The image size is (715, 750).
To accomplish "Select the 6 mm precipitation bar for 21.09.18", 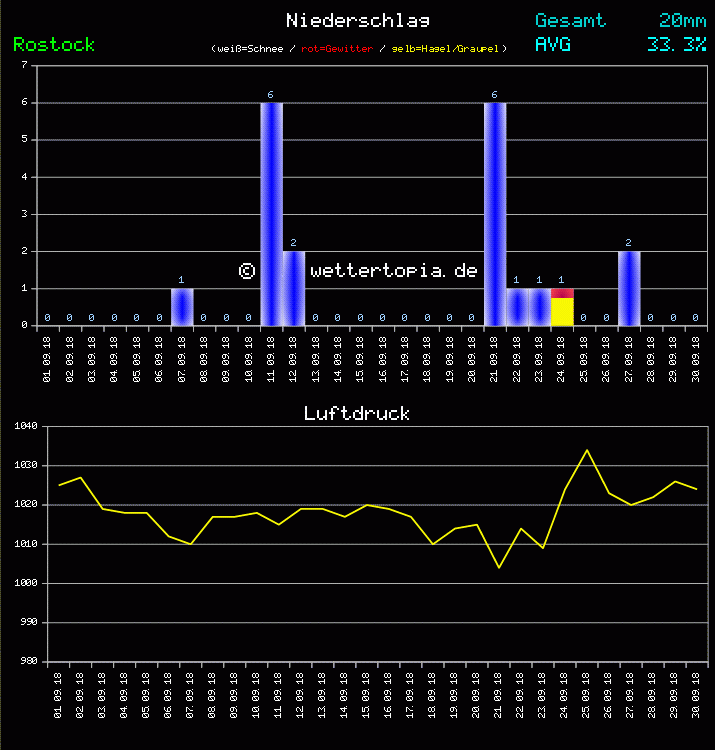I will point(495,214).
